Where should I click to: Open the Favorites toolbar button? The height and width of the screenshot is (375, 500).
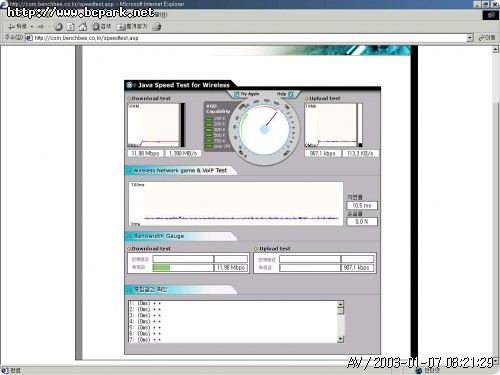(132, 26)
